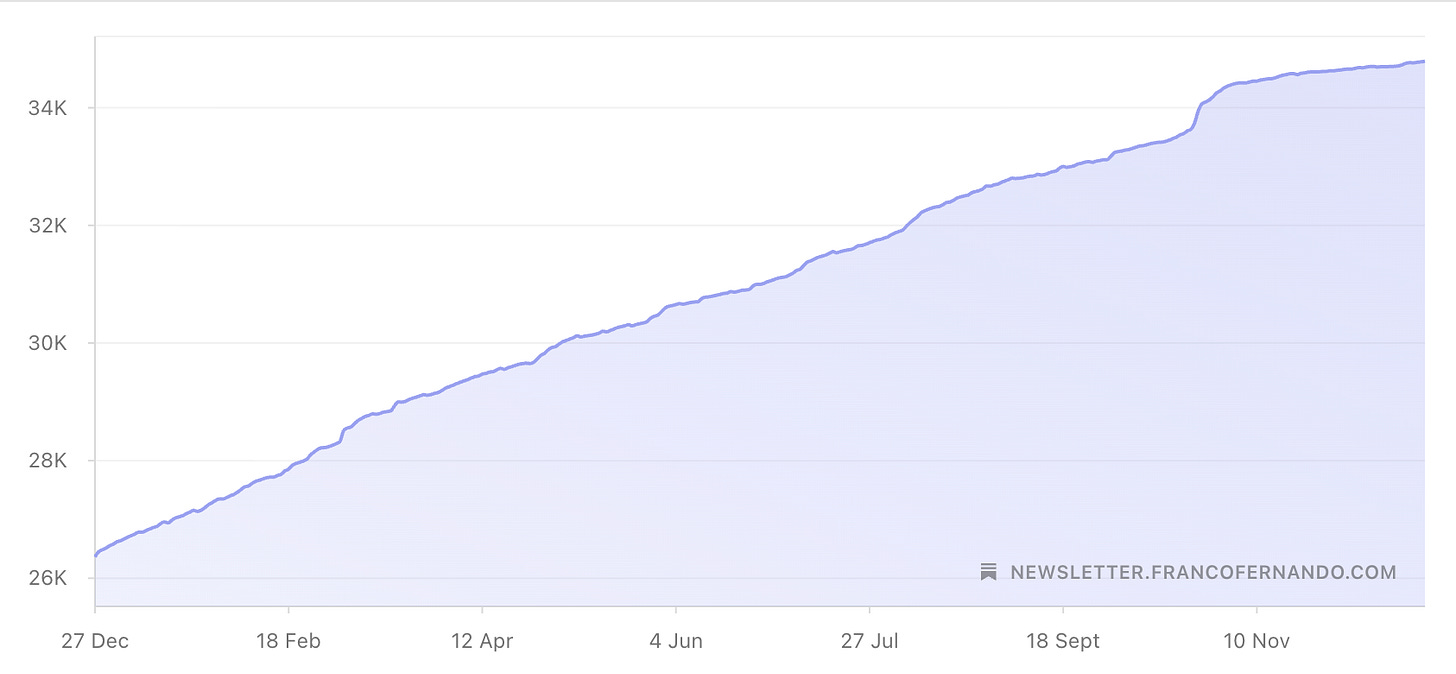Click the 28K y-axis label
The height and width of the screenshot is (674, 1456).
click(47, 461)
